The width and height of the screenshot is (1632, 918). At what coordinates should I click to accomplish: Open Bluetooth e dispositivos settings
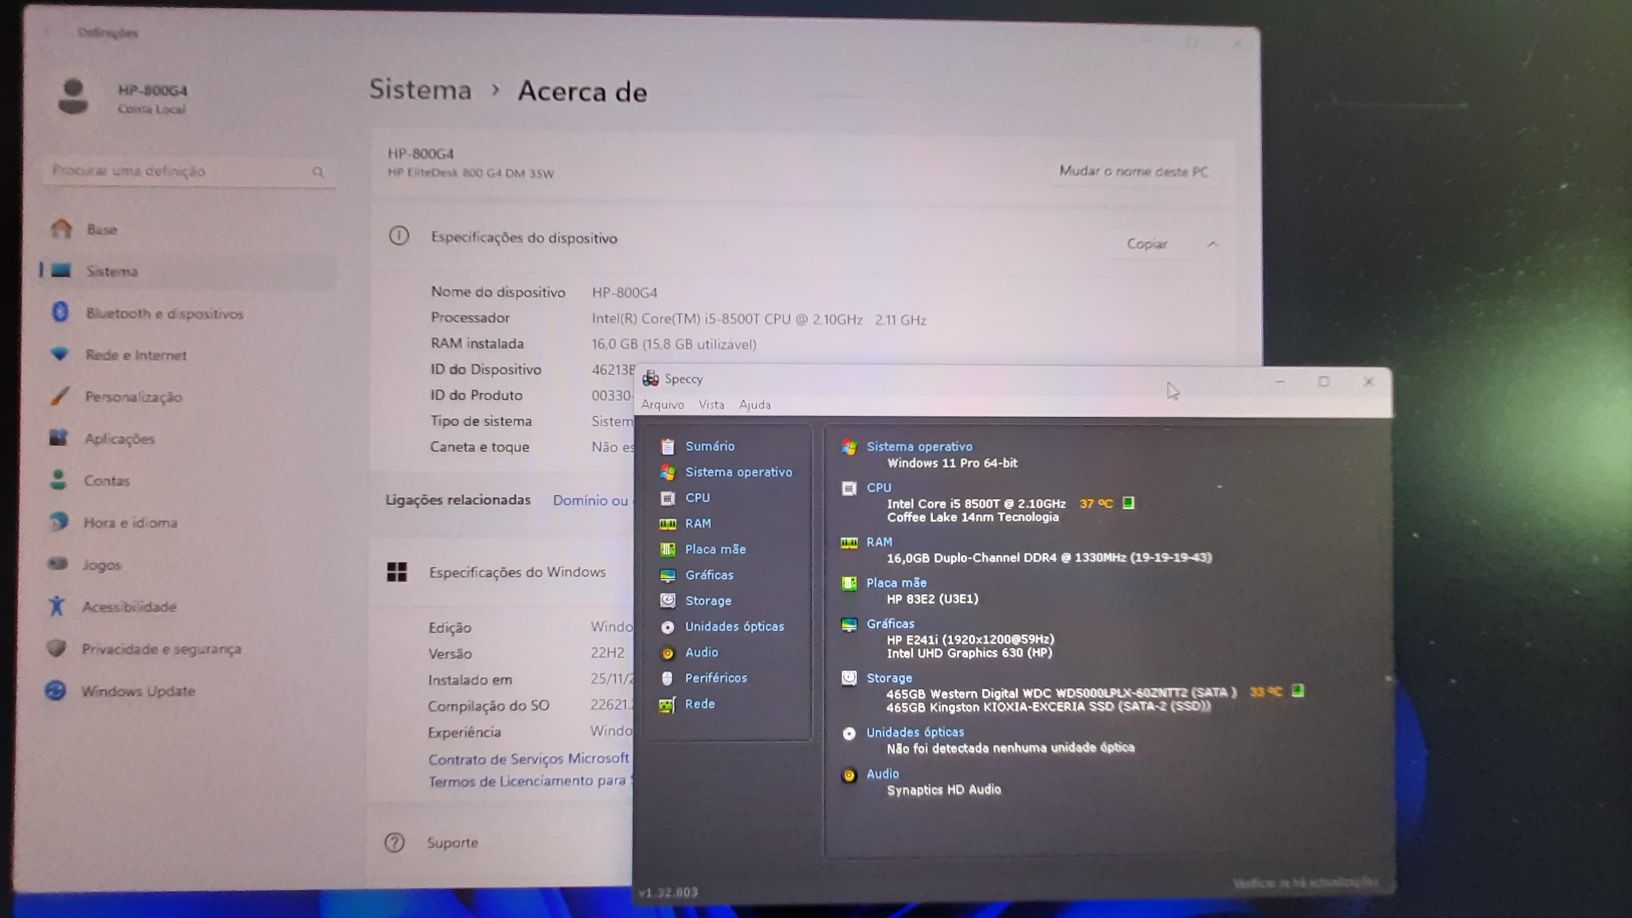pyautogui.click(x=164, y=313)
